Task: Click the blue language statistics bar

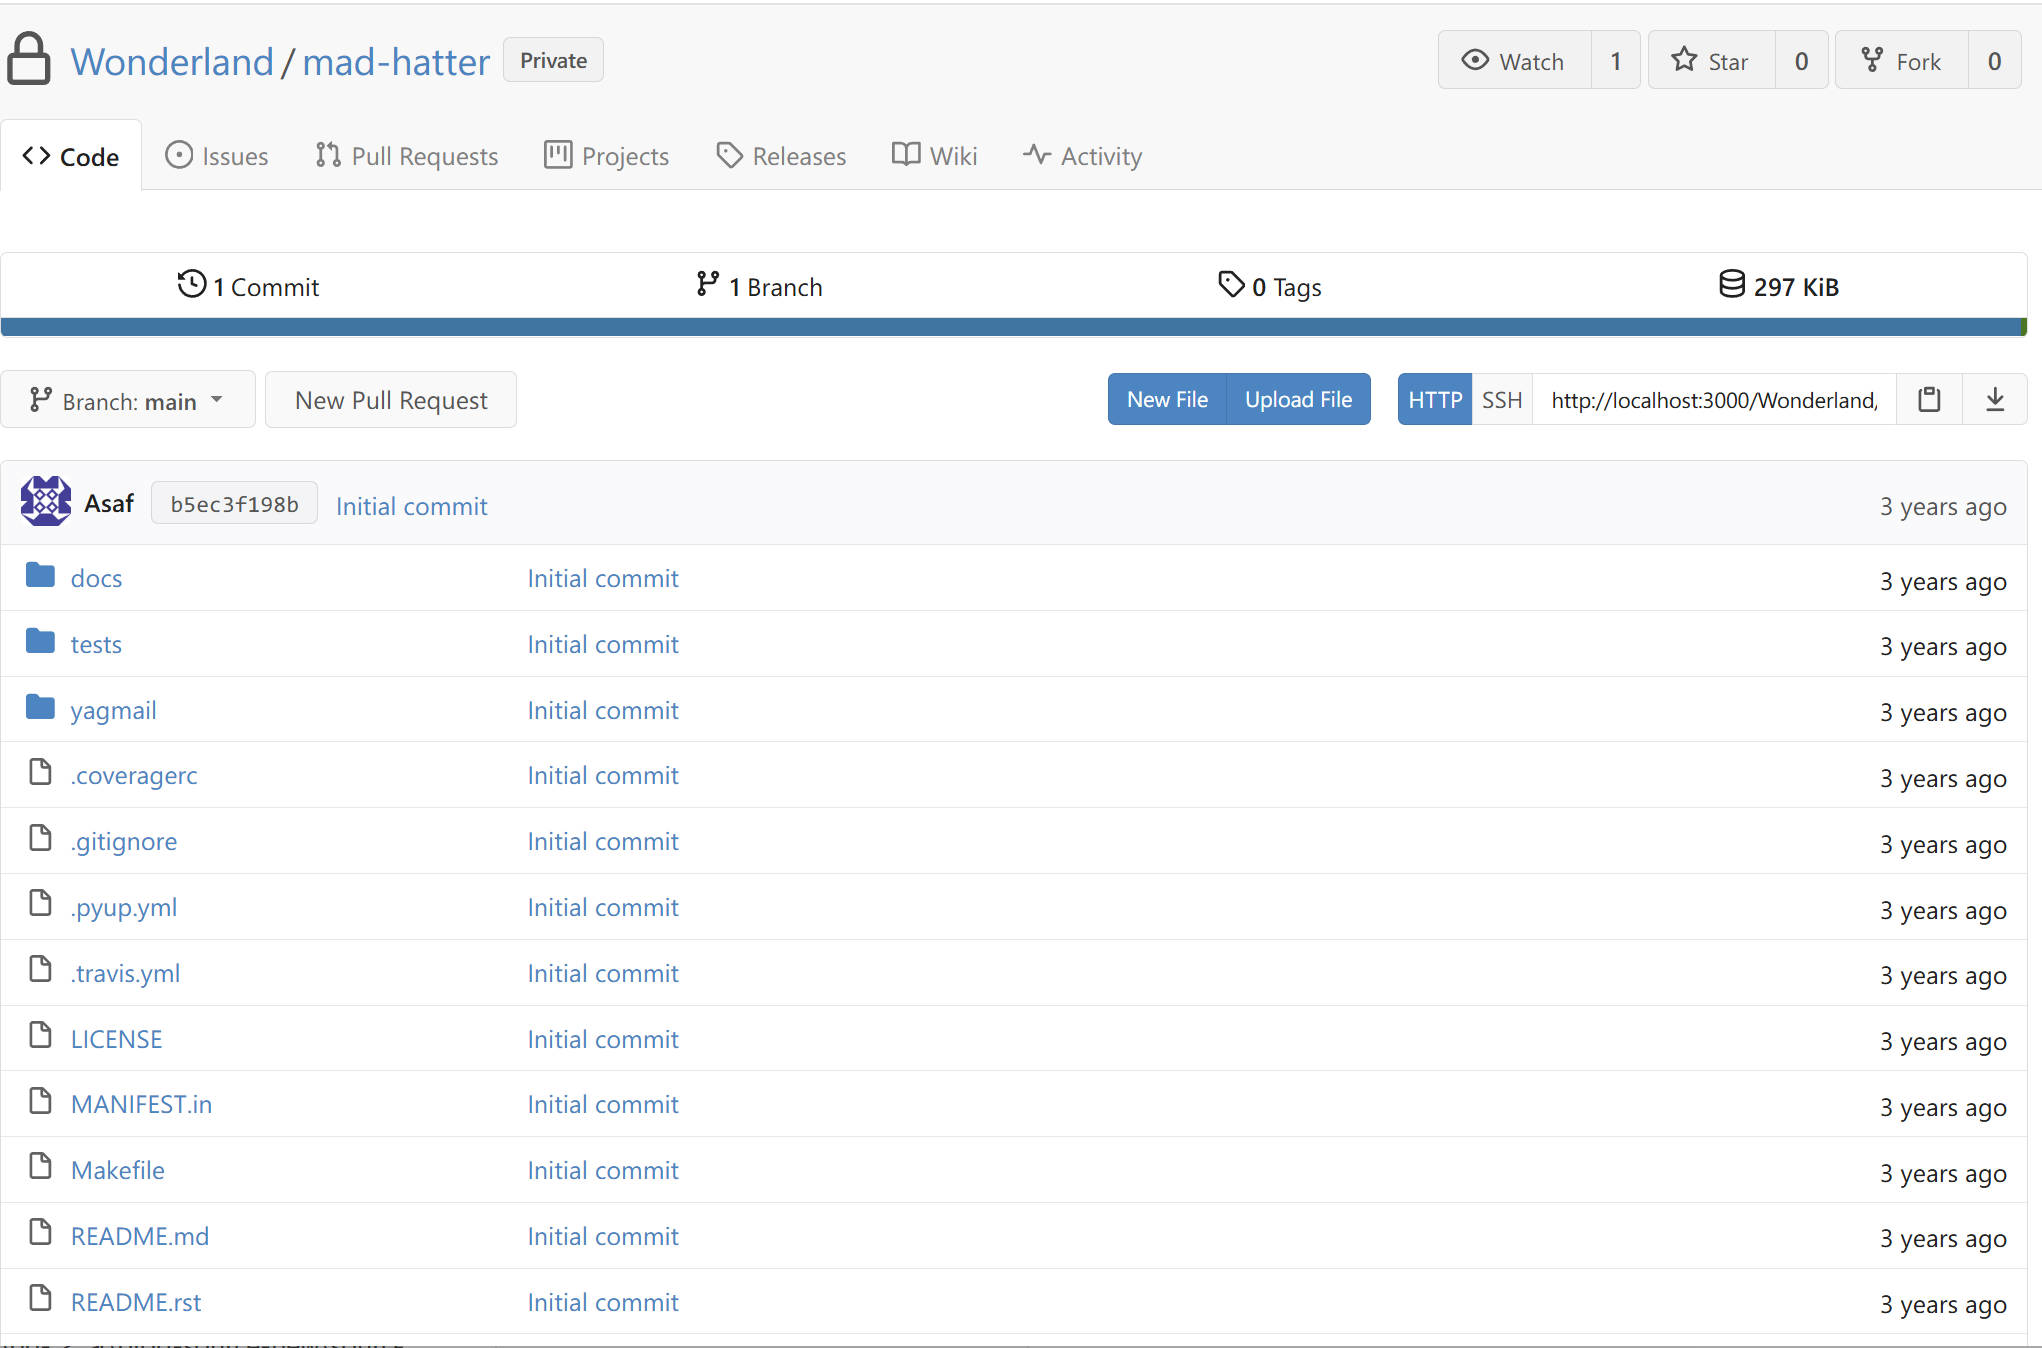Action: point(1012,327)
